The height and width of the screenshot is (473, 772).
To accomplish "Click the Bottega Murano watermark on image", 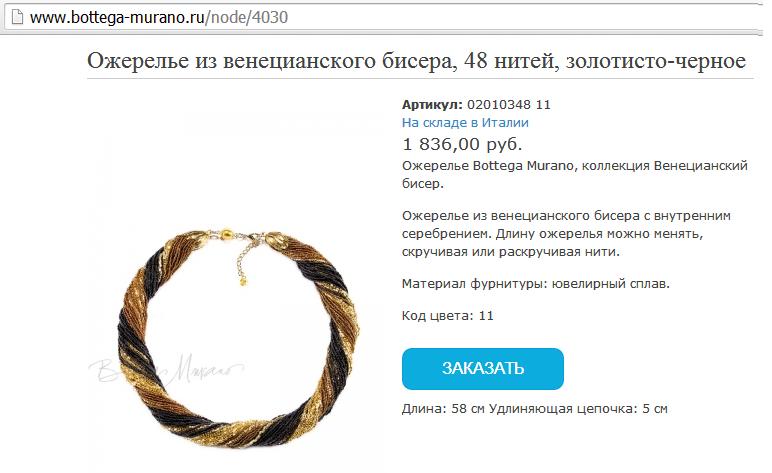I will [165, 370].
